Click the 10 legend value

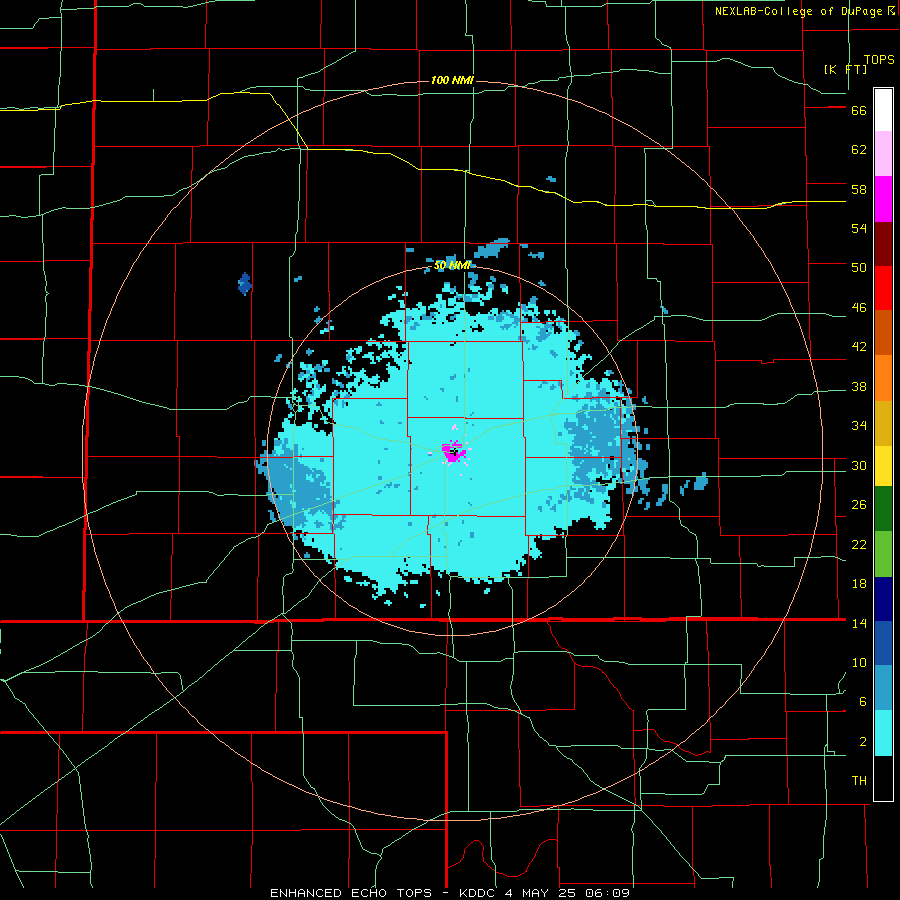click(859, 662)
